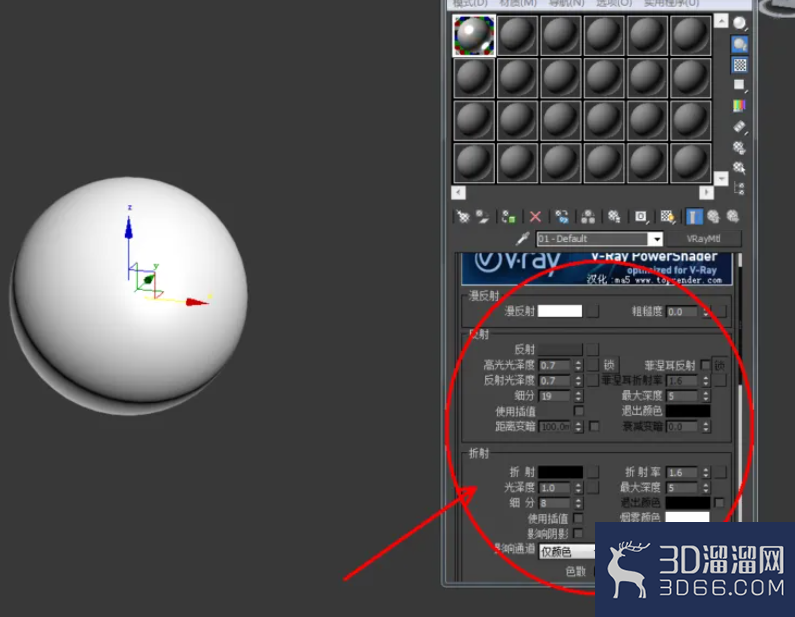The image size is (795, 617).
Task: Click the refraction 光泽度 1.0 spinner arrows
Action: pos(578,488)
